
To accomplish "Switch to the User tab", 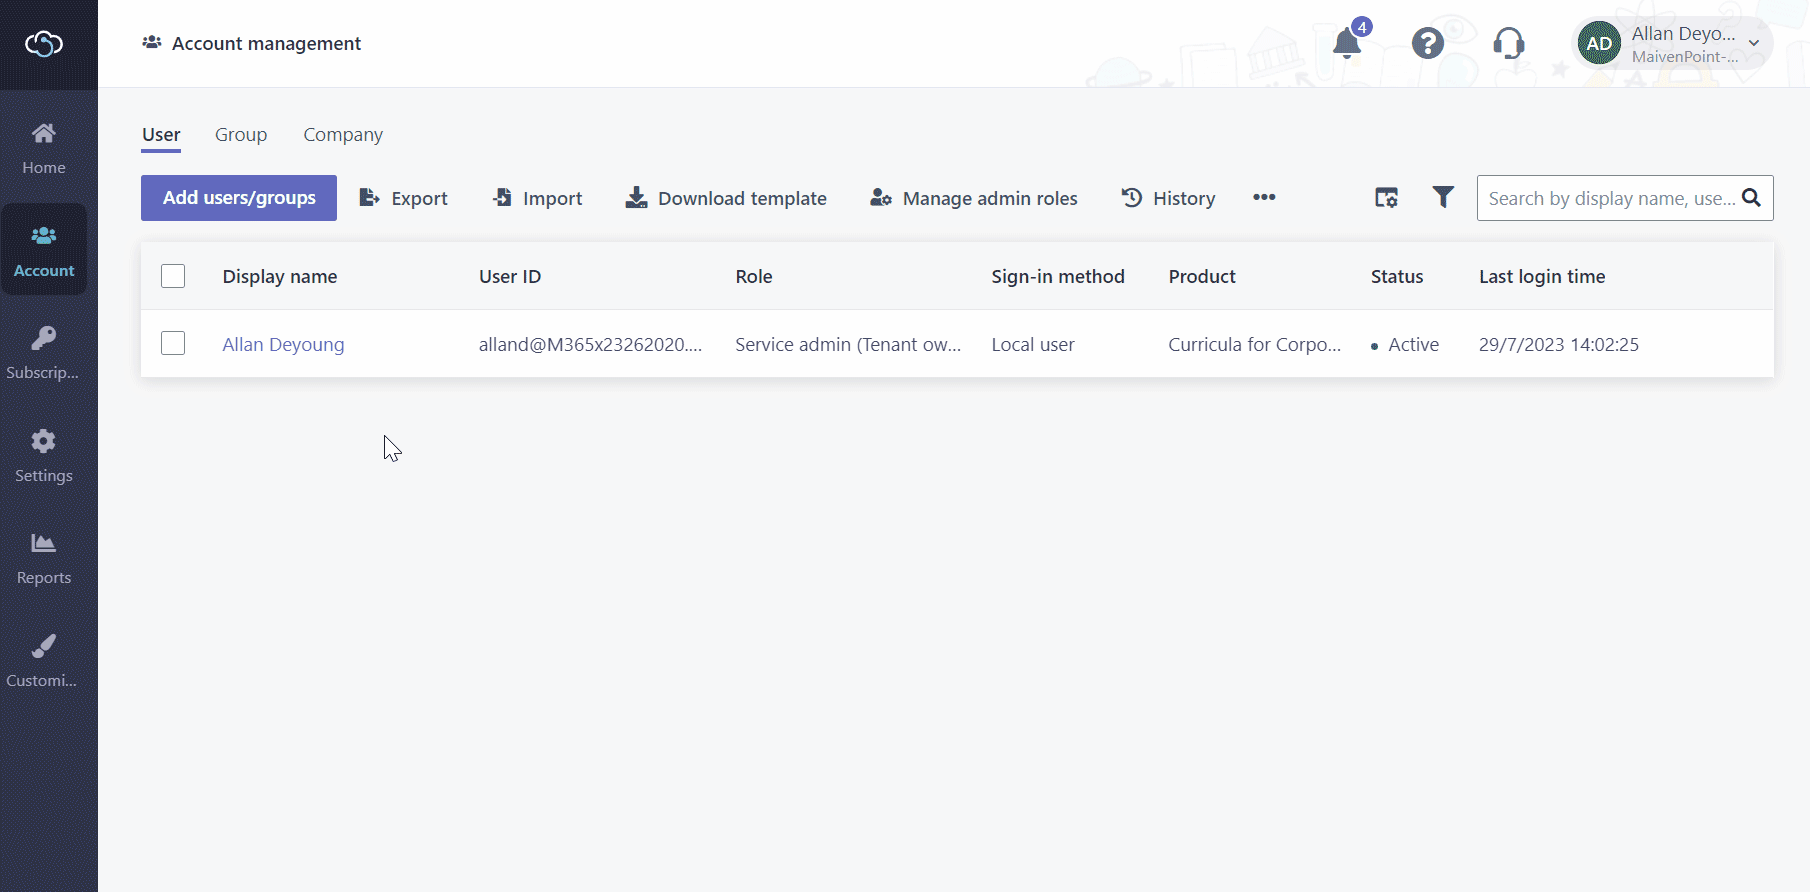I will pos(161,135).
